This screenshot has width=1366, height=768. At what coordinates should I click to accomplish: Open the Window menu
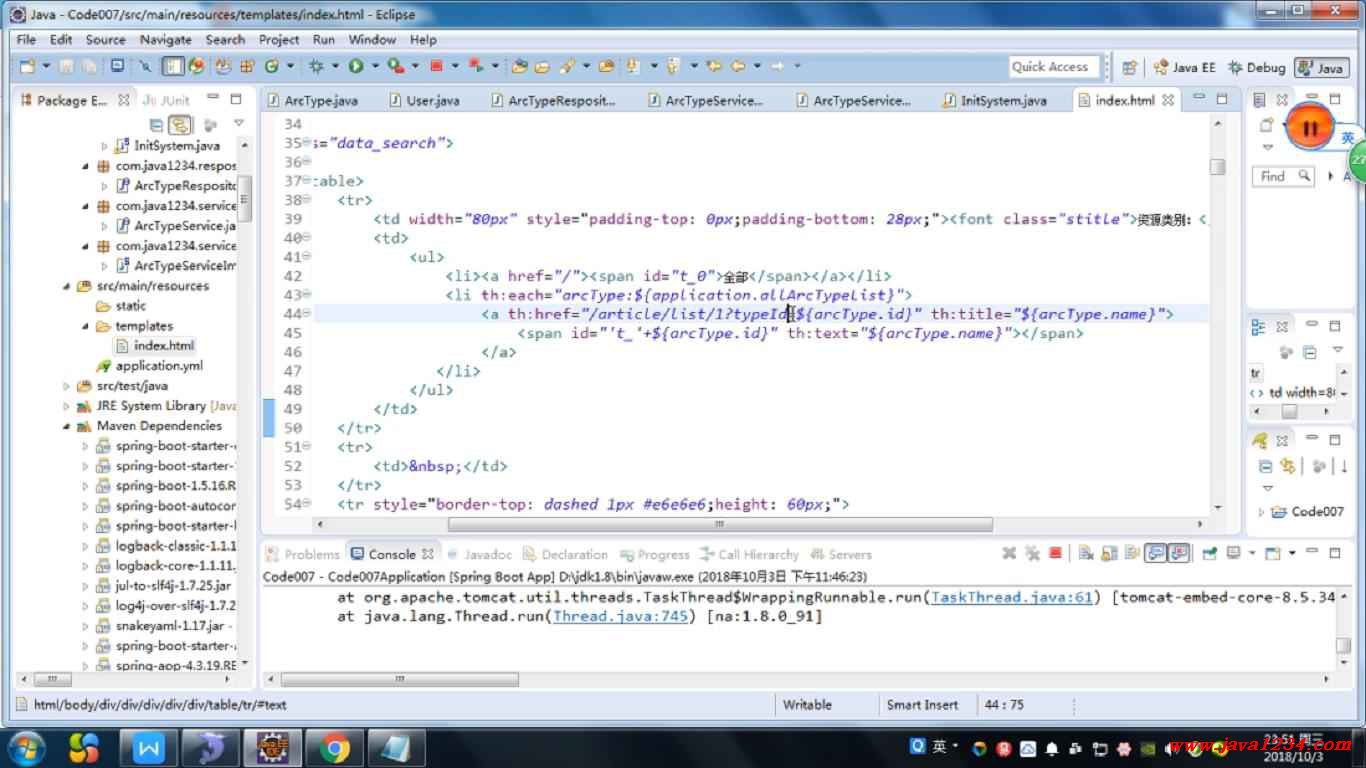[x=372, y=40]
